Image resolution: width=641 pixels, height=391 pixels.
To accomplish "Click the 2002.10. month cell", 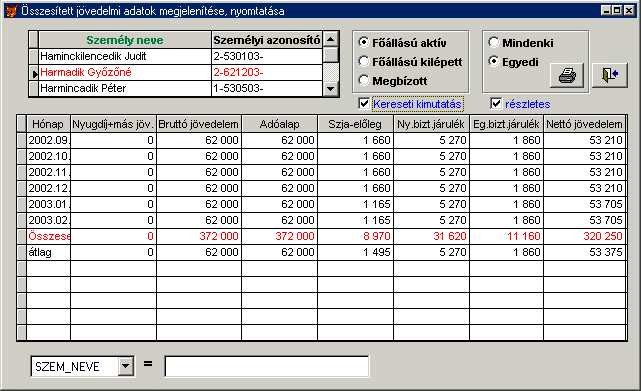I will [x=48, y=156].
